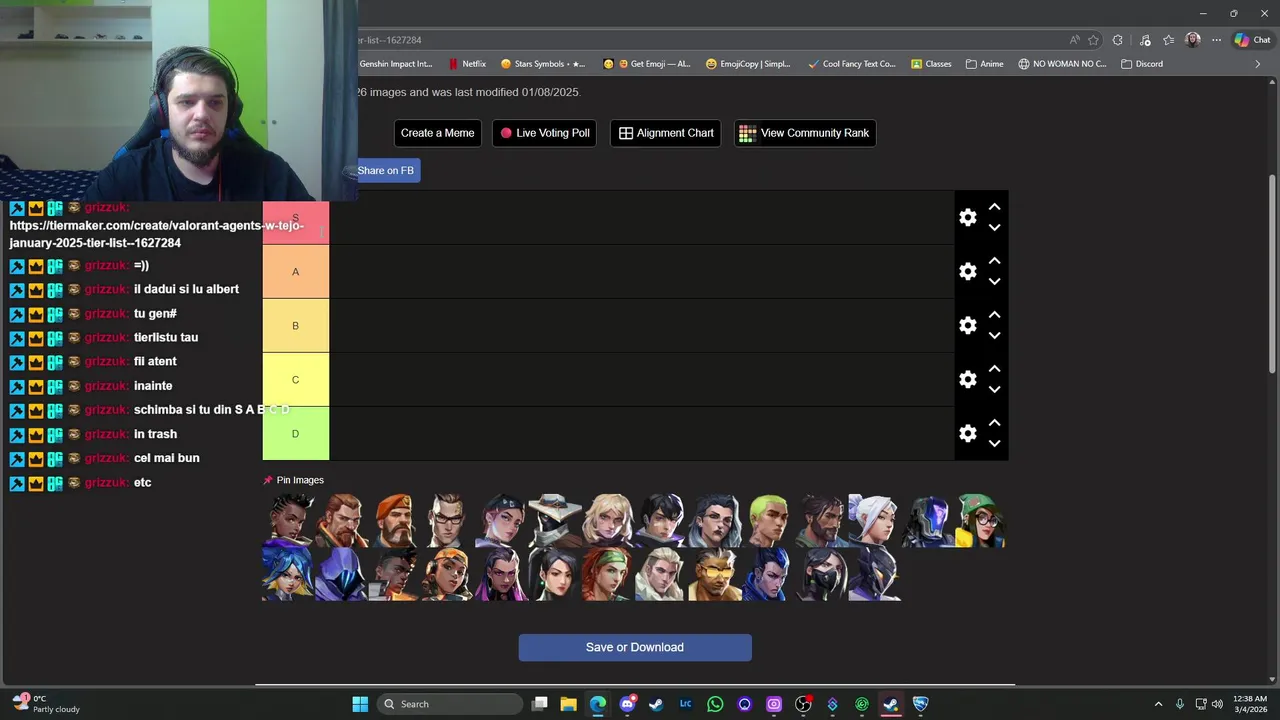Screen dimensions: 1280x720
Task: Click the taskbar Search box
Action: click(x=451, y=704)
